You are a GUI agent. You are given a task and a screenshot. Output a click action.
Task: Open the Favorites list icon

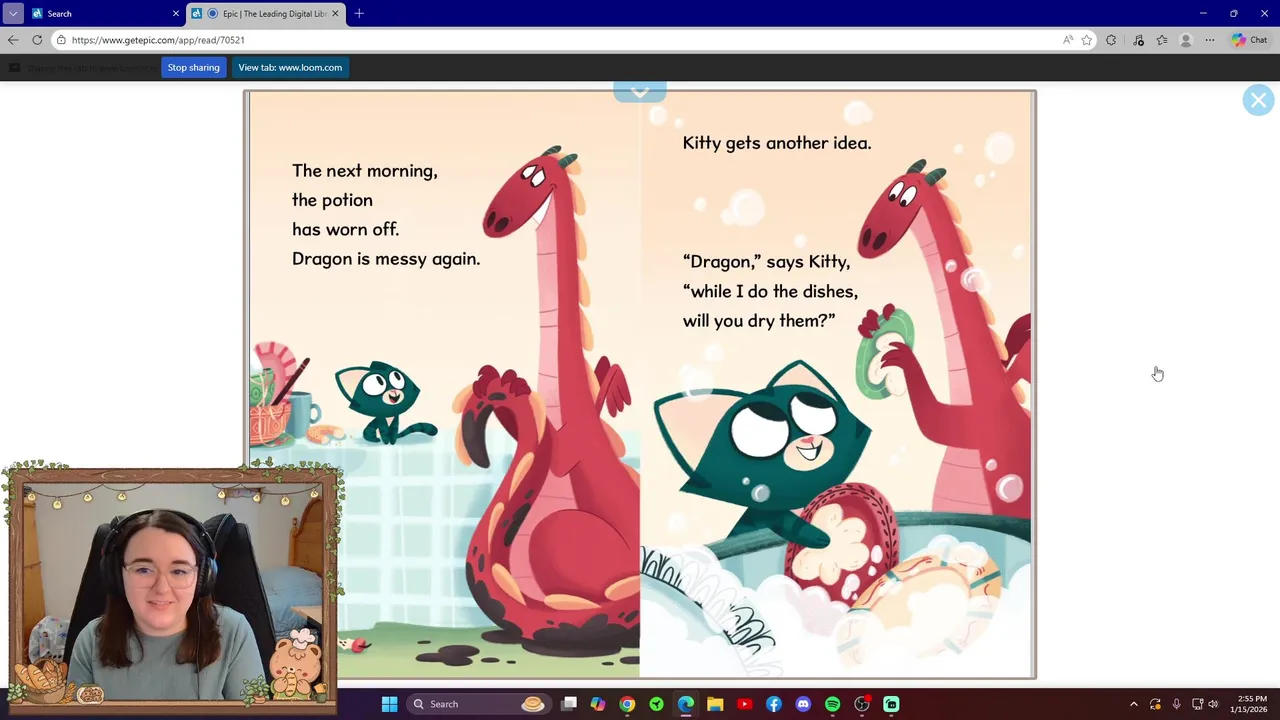pyautogui.click(x=1162, y=40)
